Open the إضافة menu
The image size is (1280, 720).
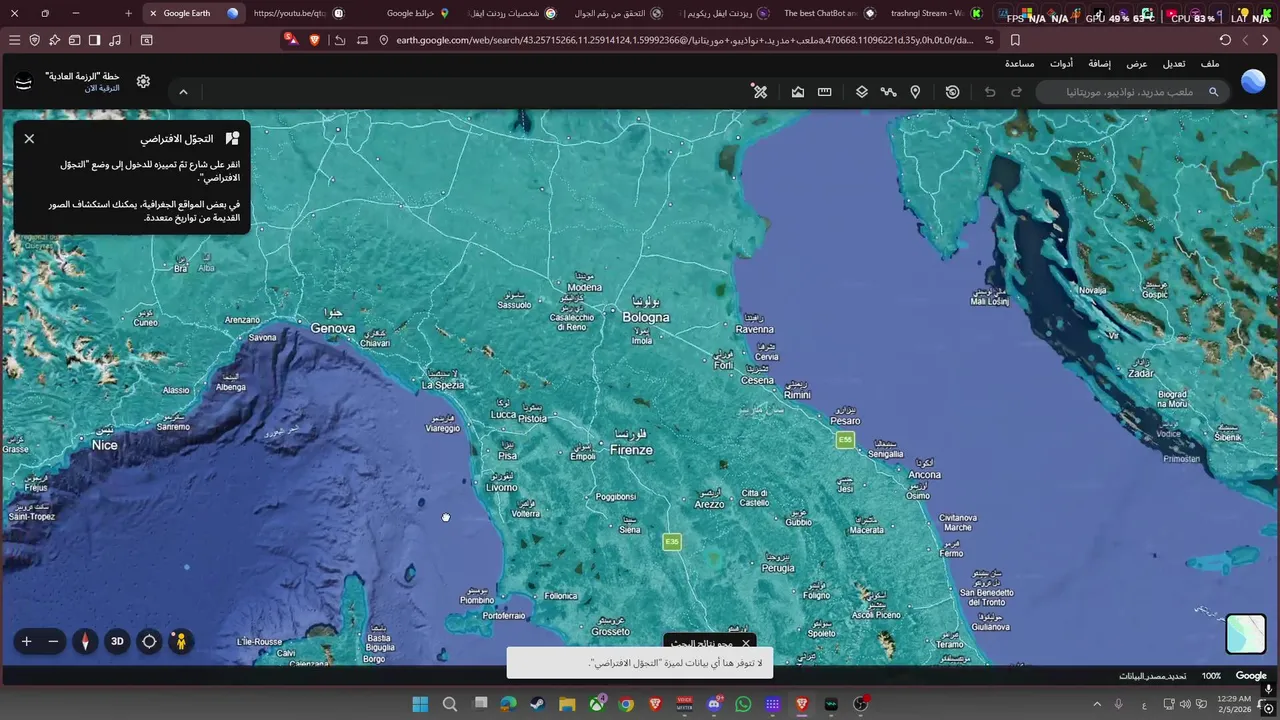click(x=1100, y=64)
